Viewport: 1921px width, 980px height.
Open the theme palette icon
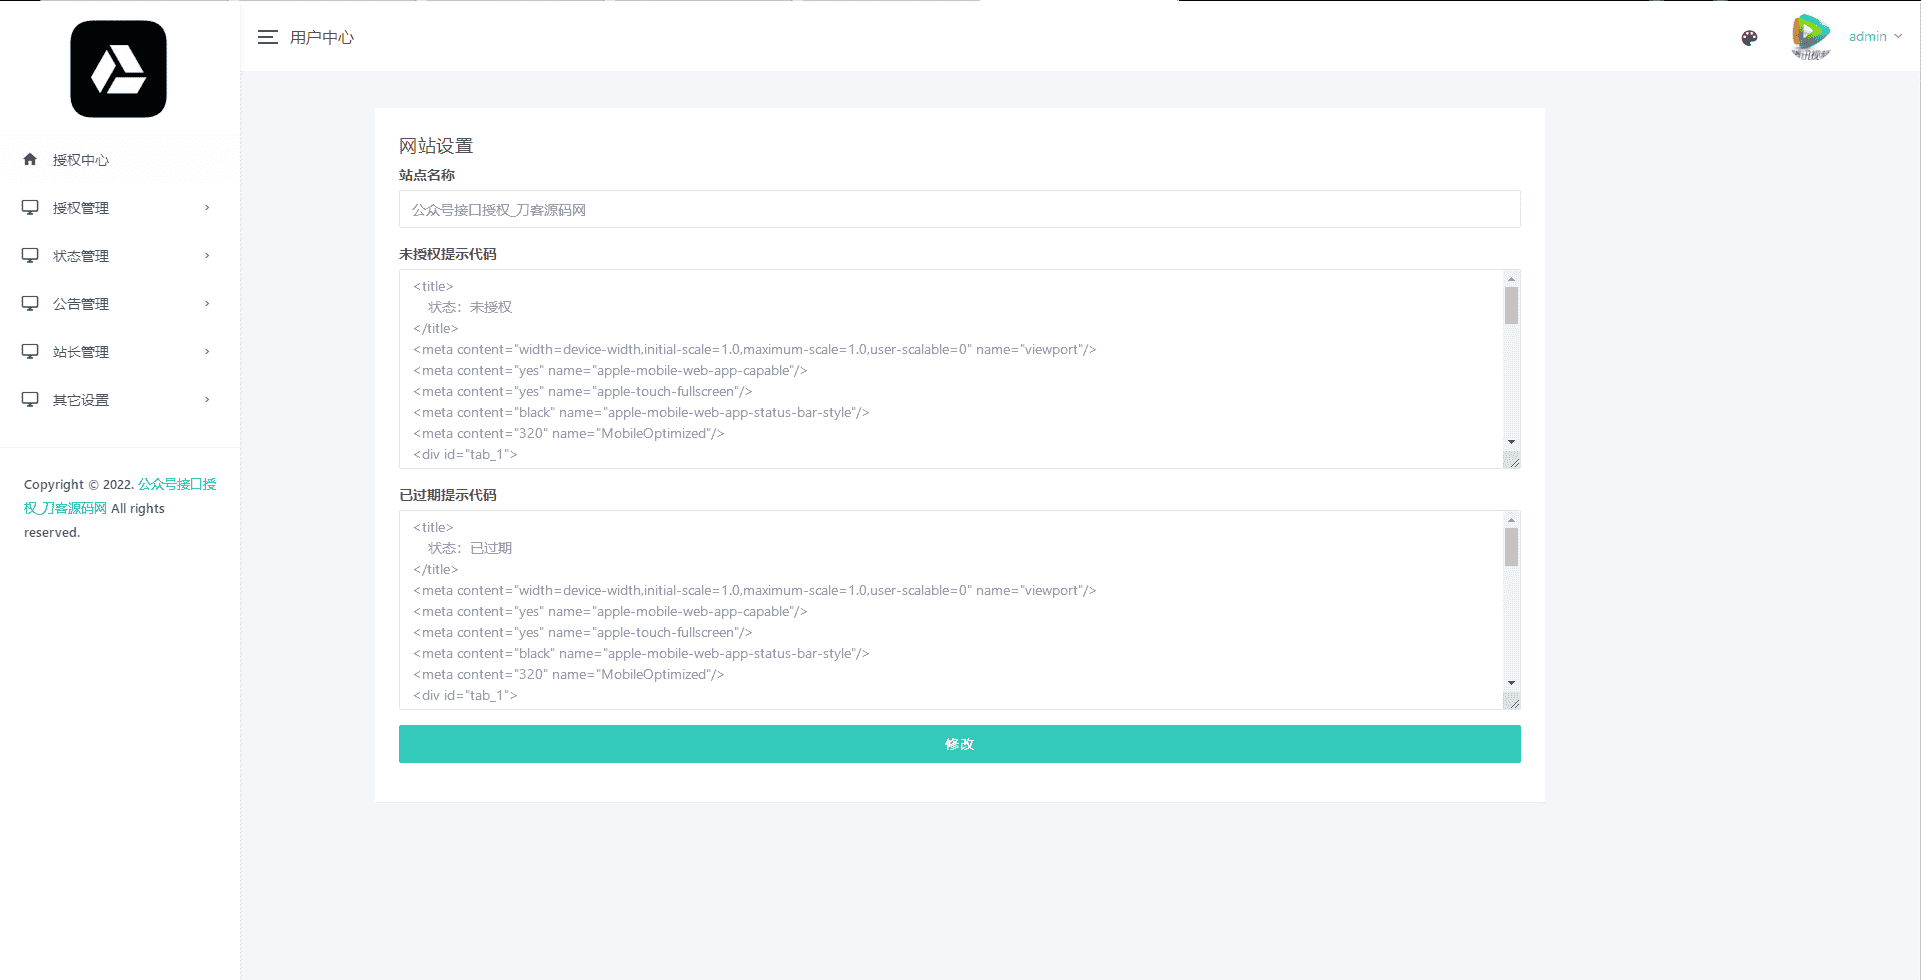1749,38
